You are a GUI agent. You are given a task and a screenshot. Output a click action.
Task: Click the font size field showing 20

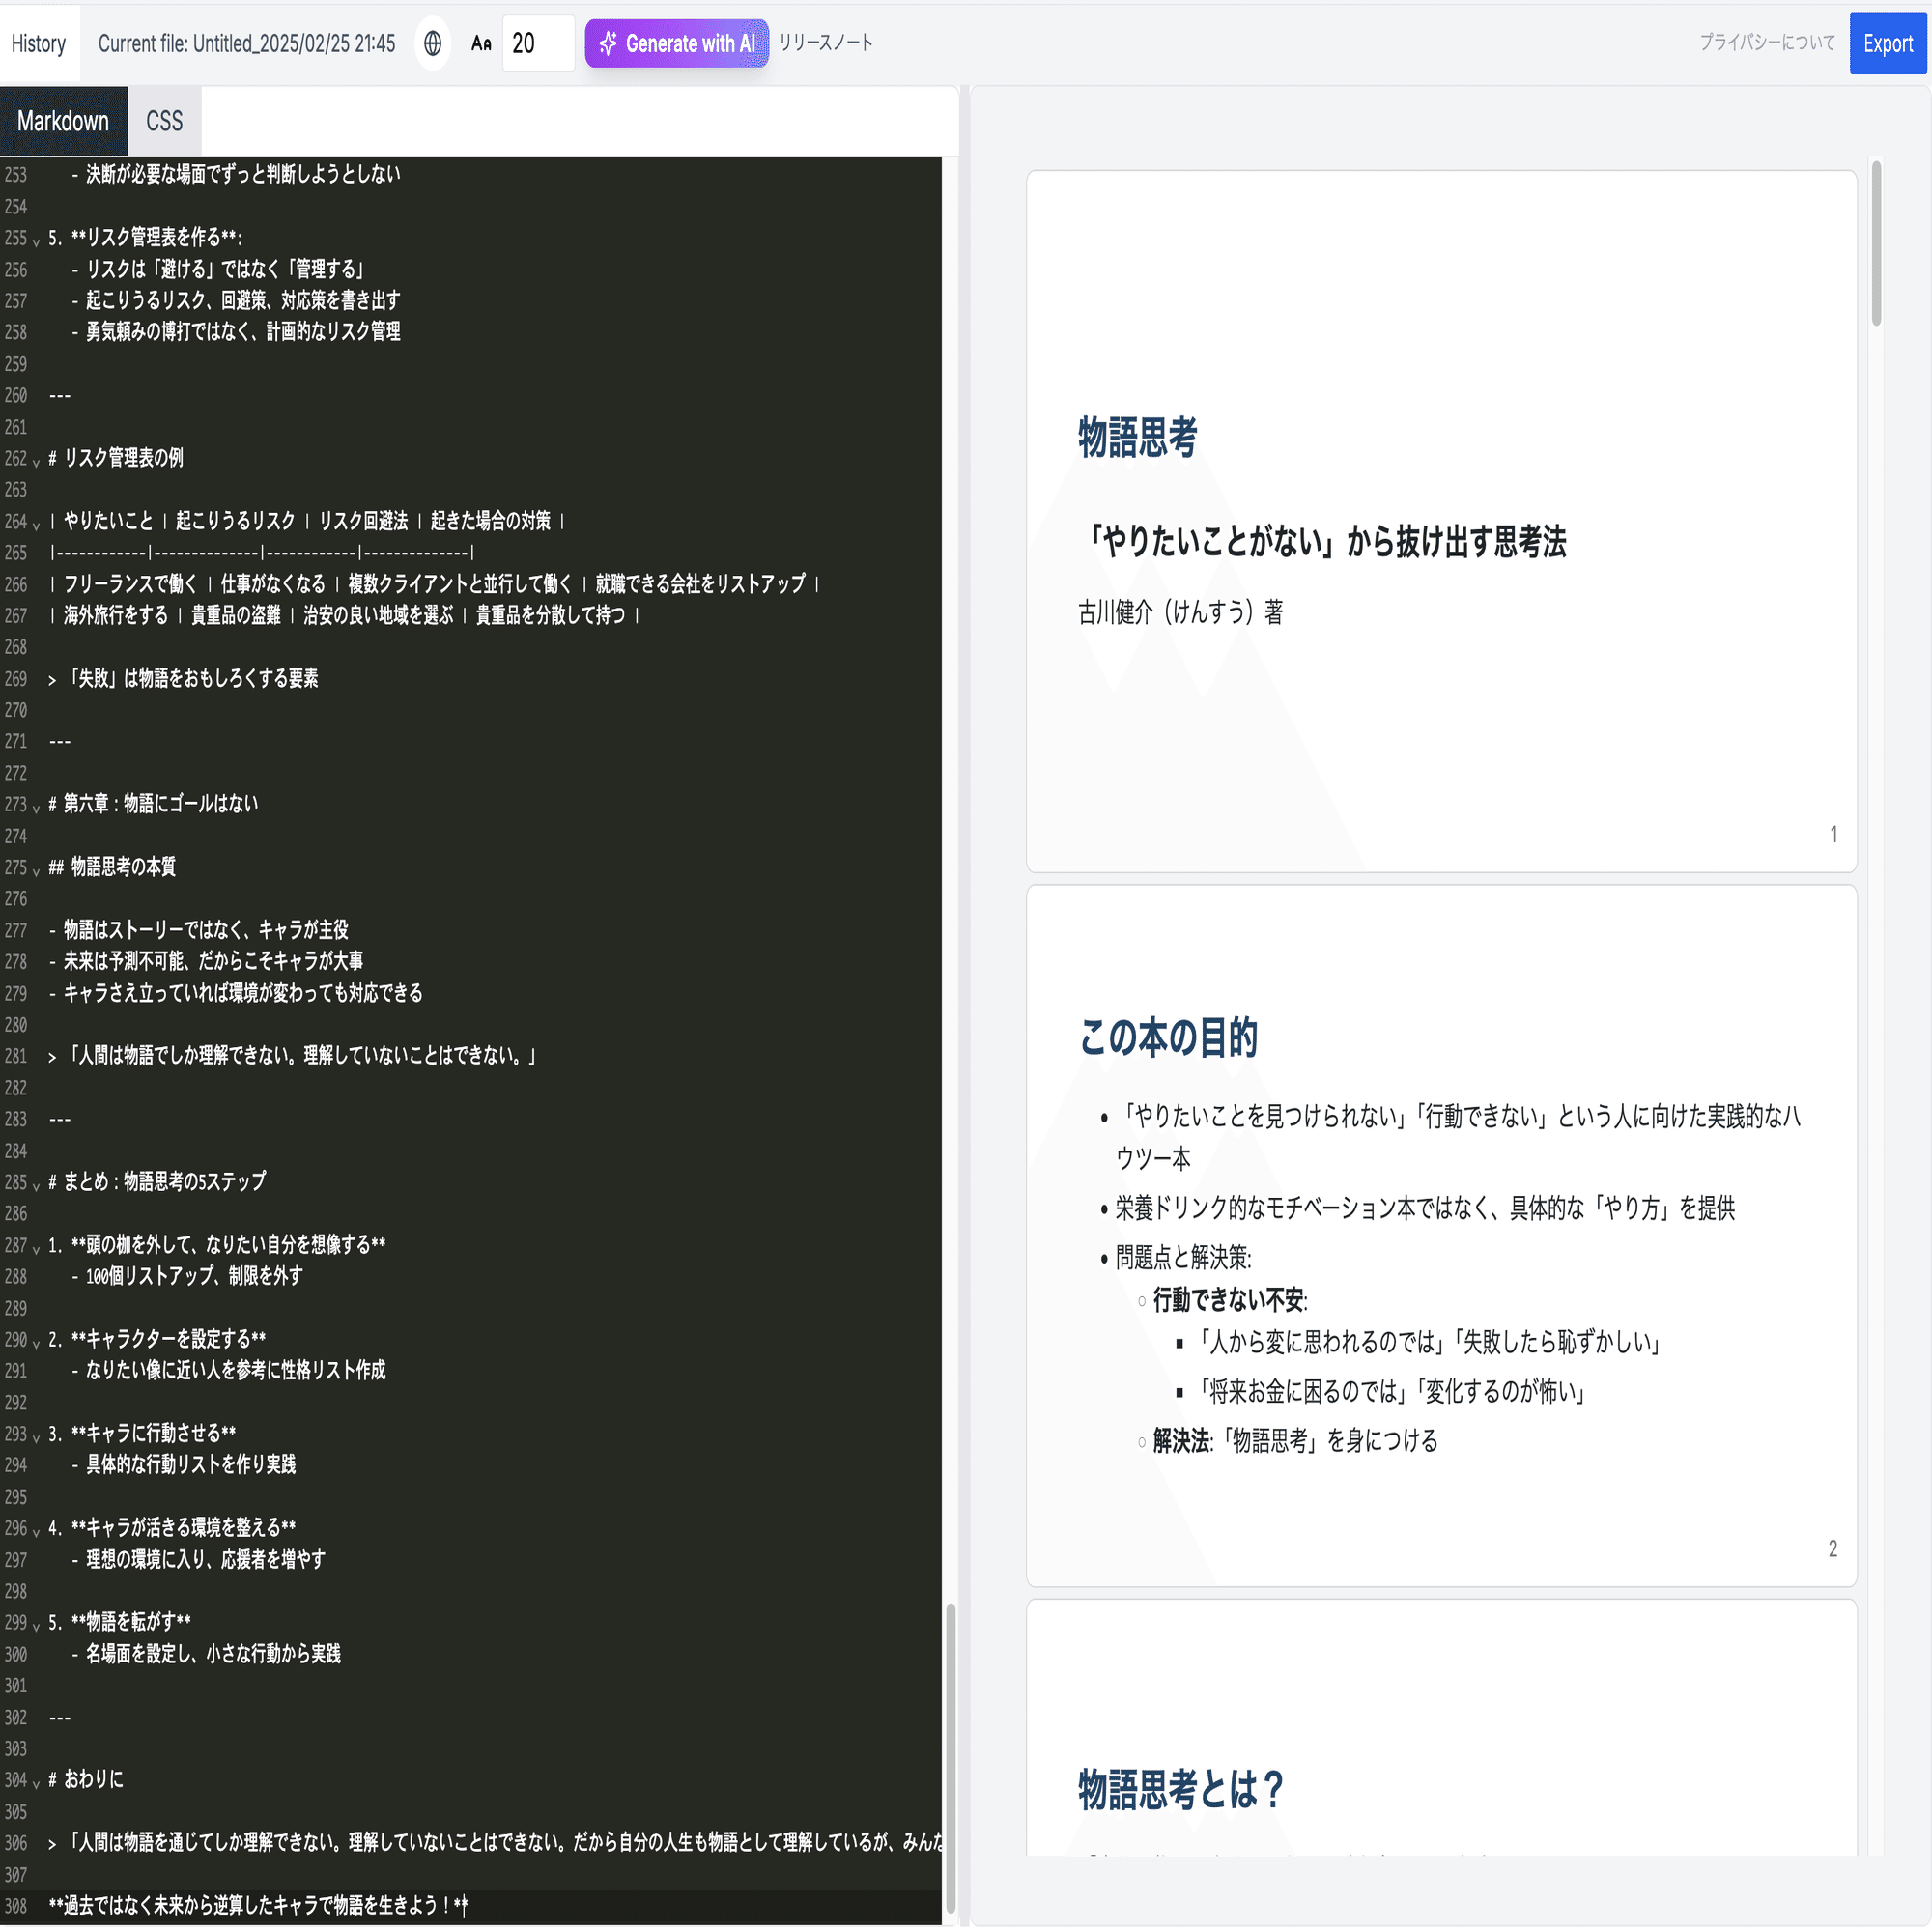538,43
